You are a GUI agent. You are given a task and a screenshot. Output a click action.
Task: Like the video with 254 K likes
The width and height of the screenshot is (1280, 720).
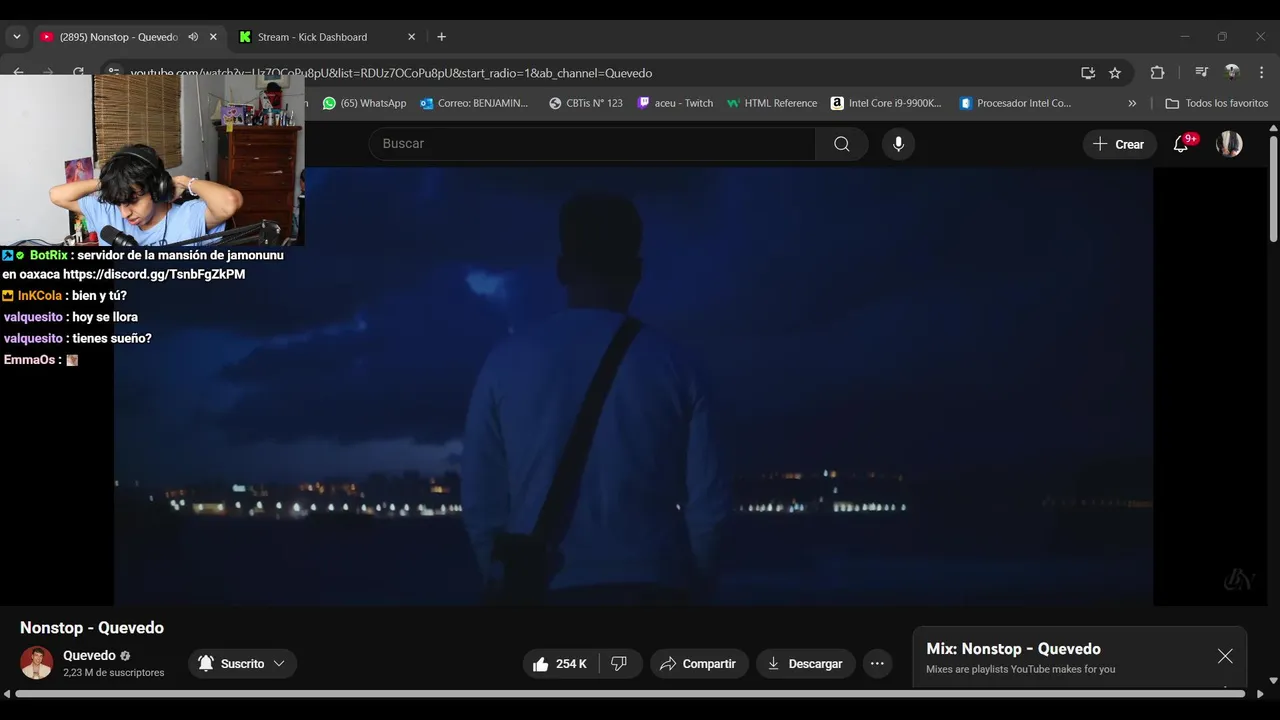[560, 664]
